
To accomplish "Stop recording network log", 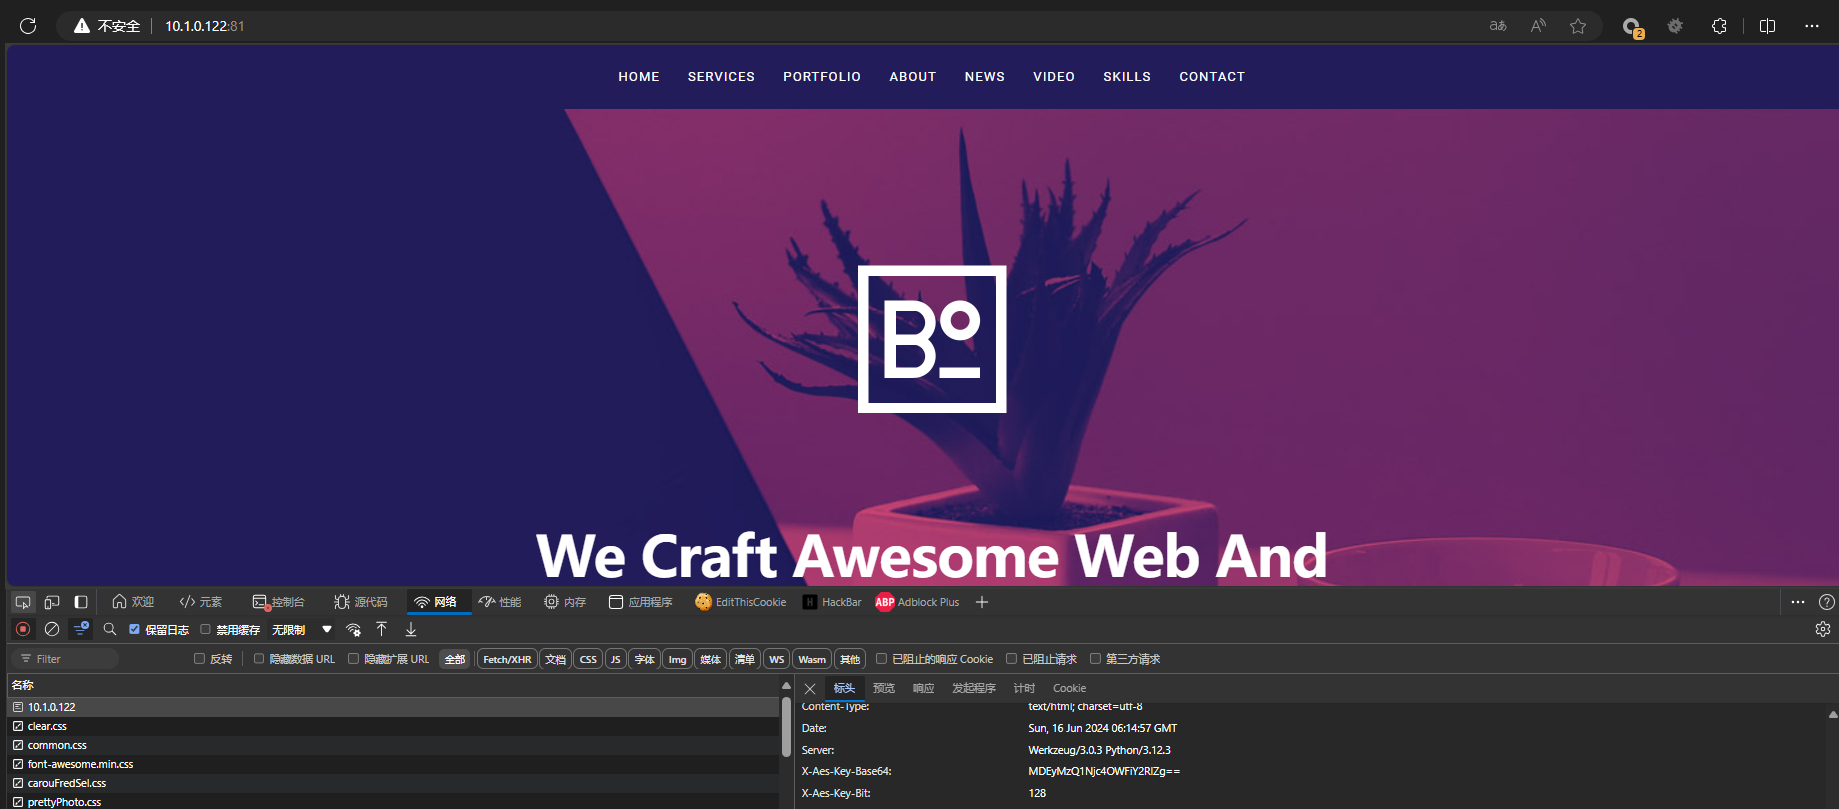I will click(23, 629).
